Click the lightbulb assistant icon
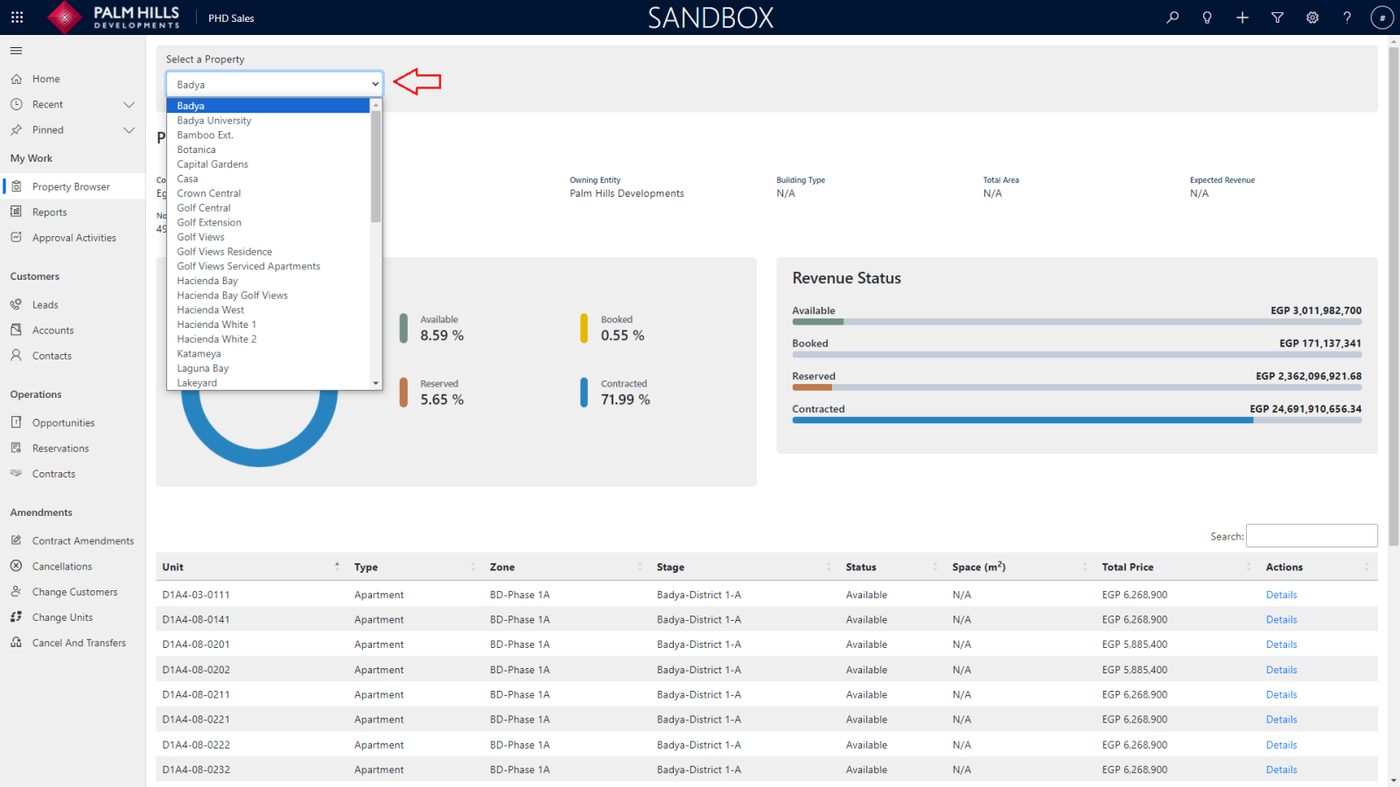The height and width of the screenshot is (787, 1400). 1207,17
